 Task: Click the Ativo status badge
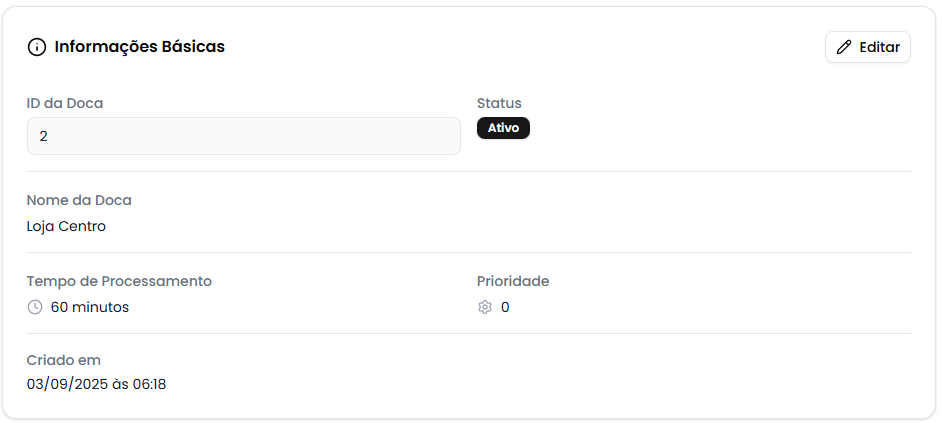coord(503,128)
